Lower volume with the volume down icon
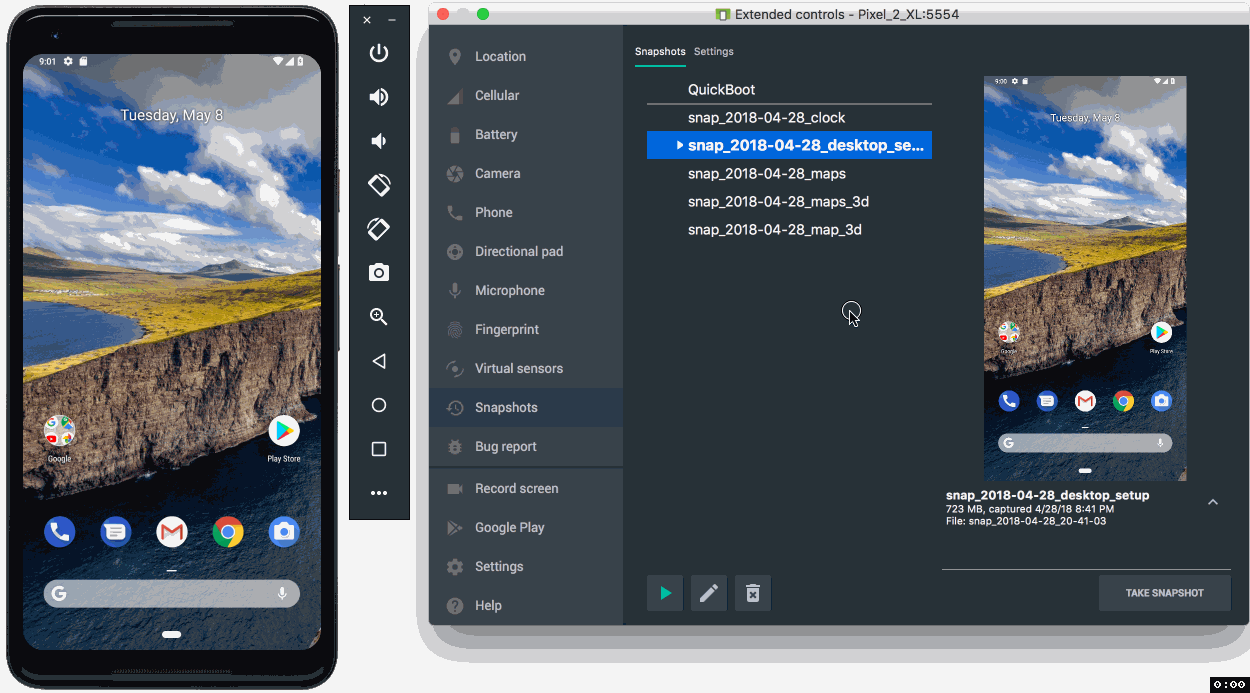Viewport: 1250px width, 693px height. pyautogui.click(x=379, y=141)
